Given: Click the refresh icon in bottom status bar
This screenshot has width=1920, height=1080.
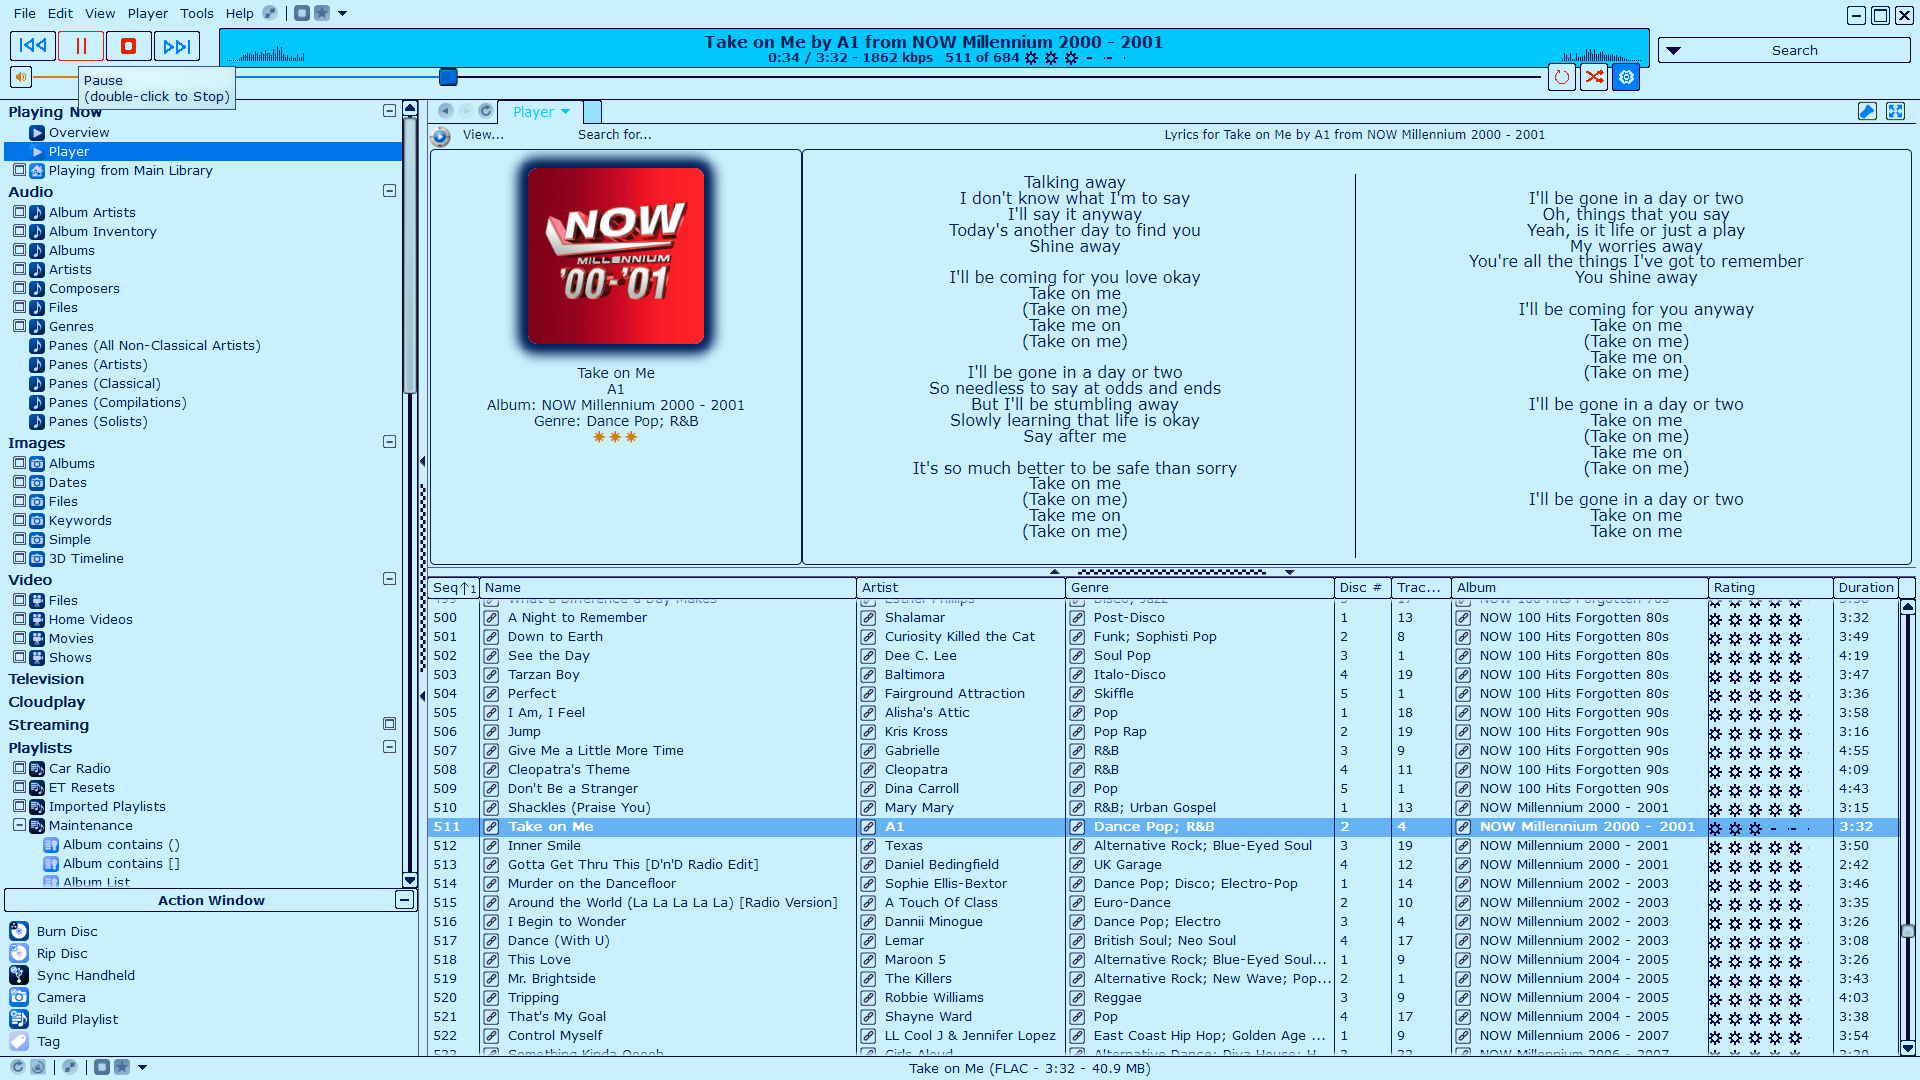Looking at the screenshot, I should [x=17, y=1067].
